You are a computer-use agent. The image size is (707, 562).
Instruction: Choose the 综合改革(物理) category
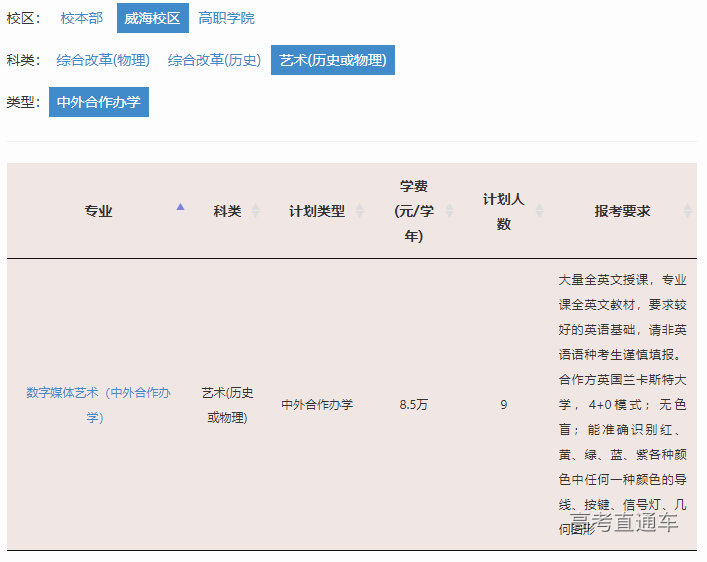103,60
